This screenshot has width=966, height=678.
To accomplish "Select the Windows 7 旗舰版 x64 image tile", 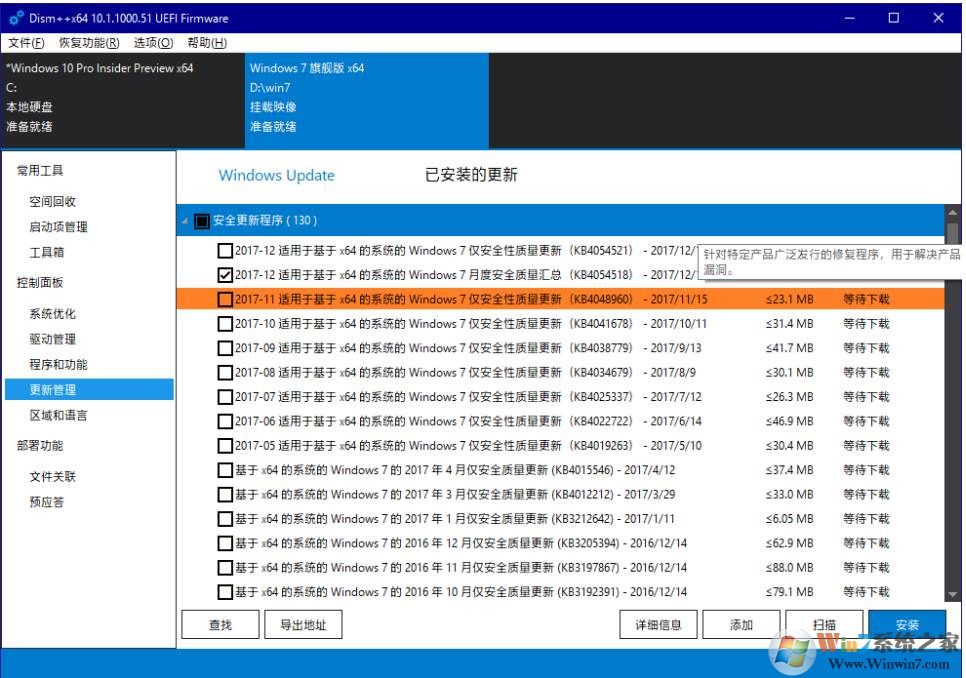I will pyautogui.click(x=368, y=98).
